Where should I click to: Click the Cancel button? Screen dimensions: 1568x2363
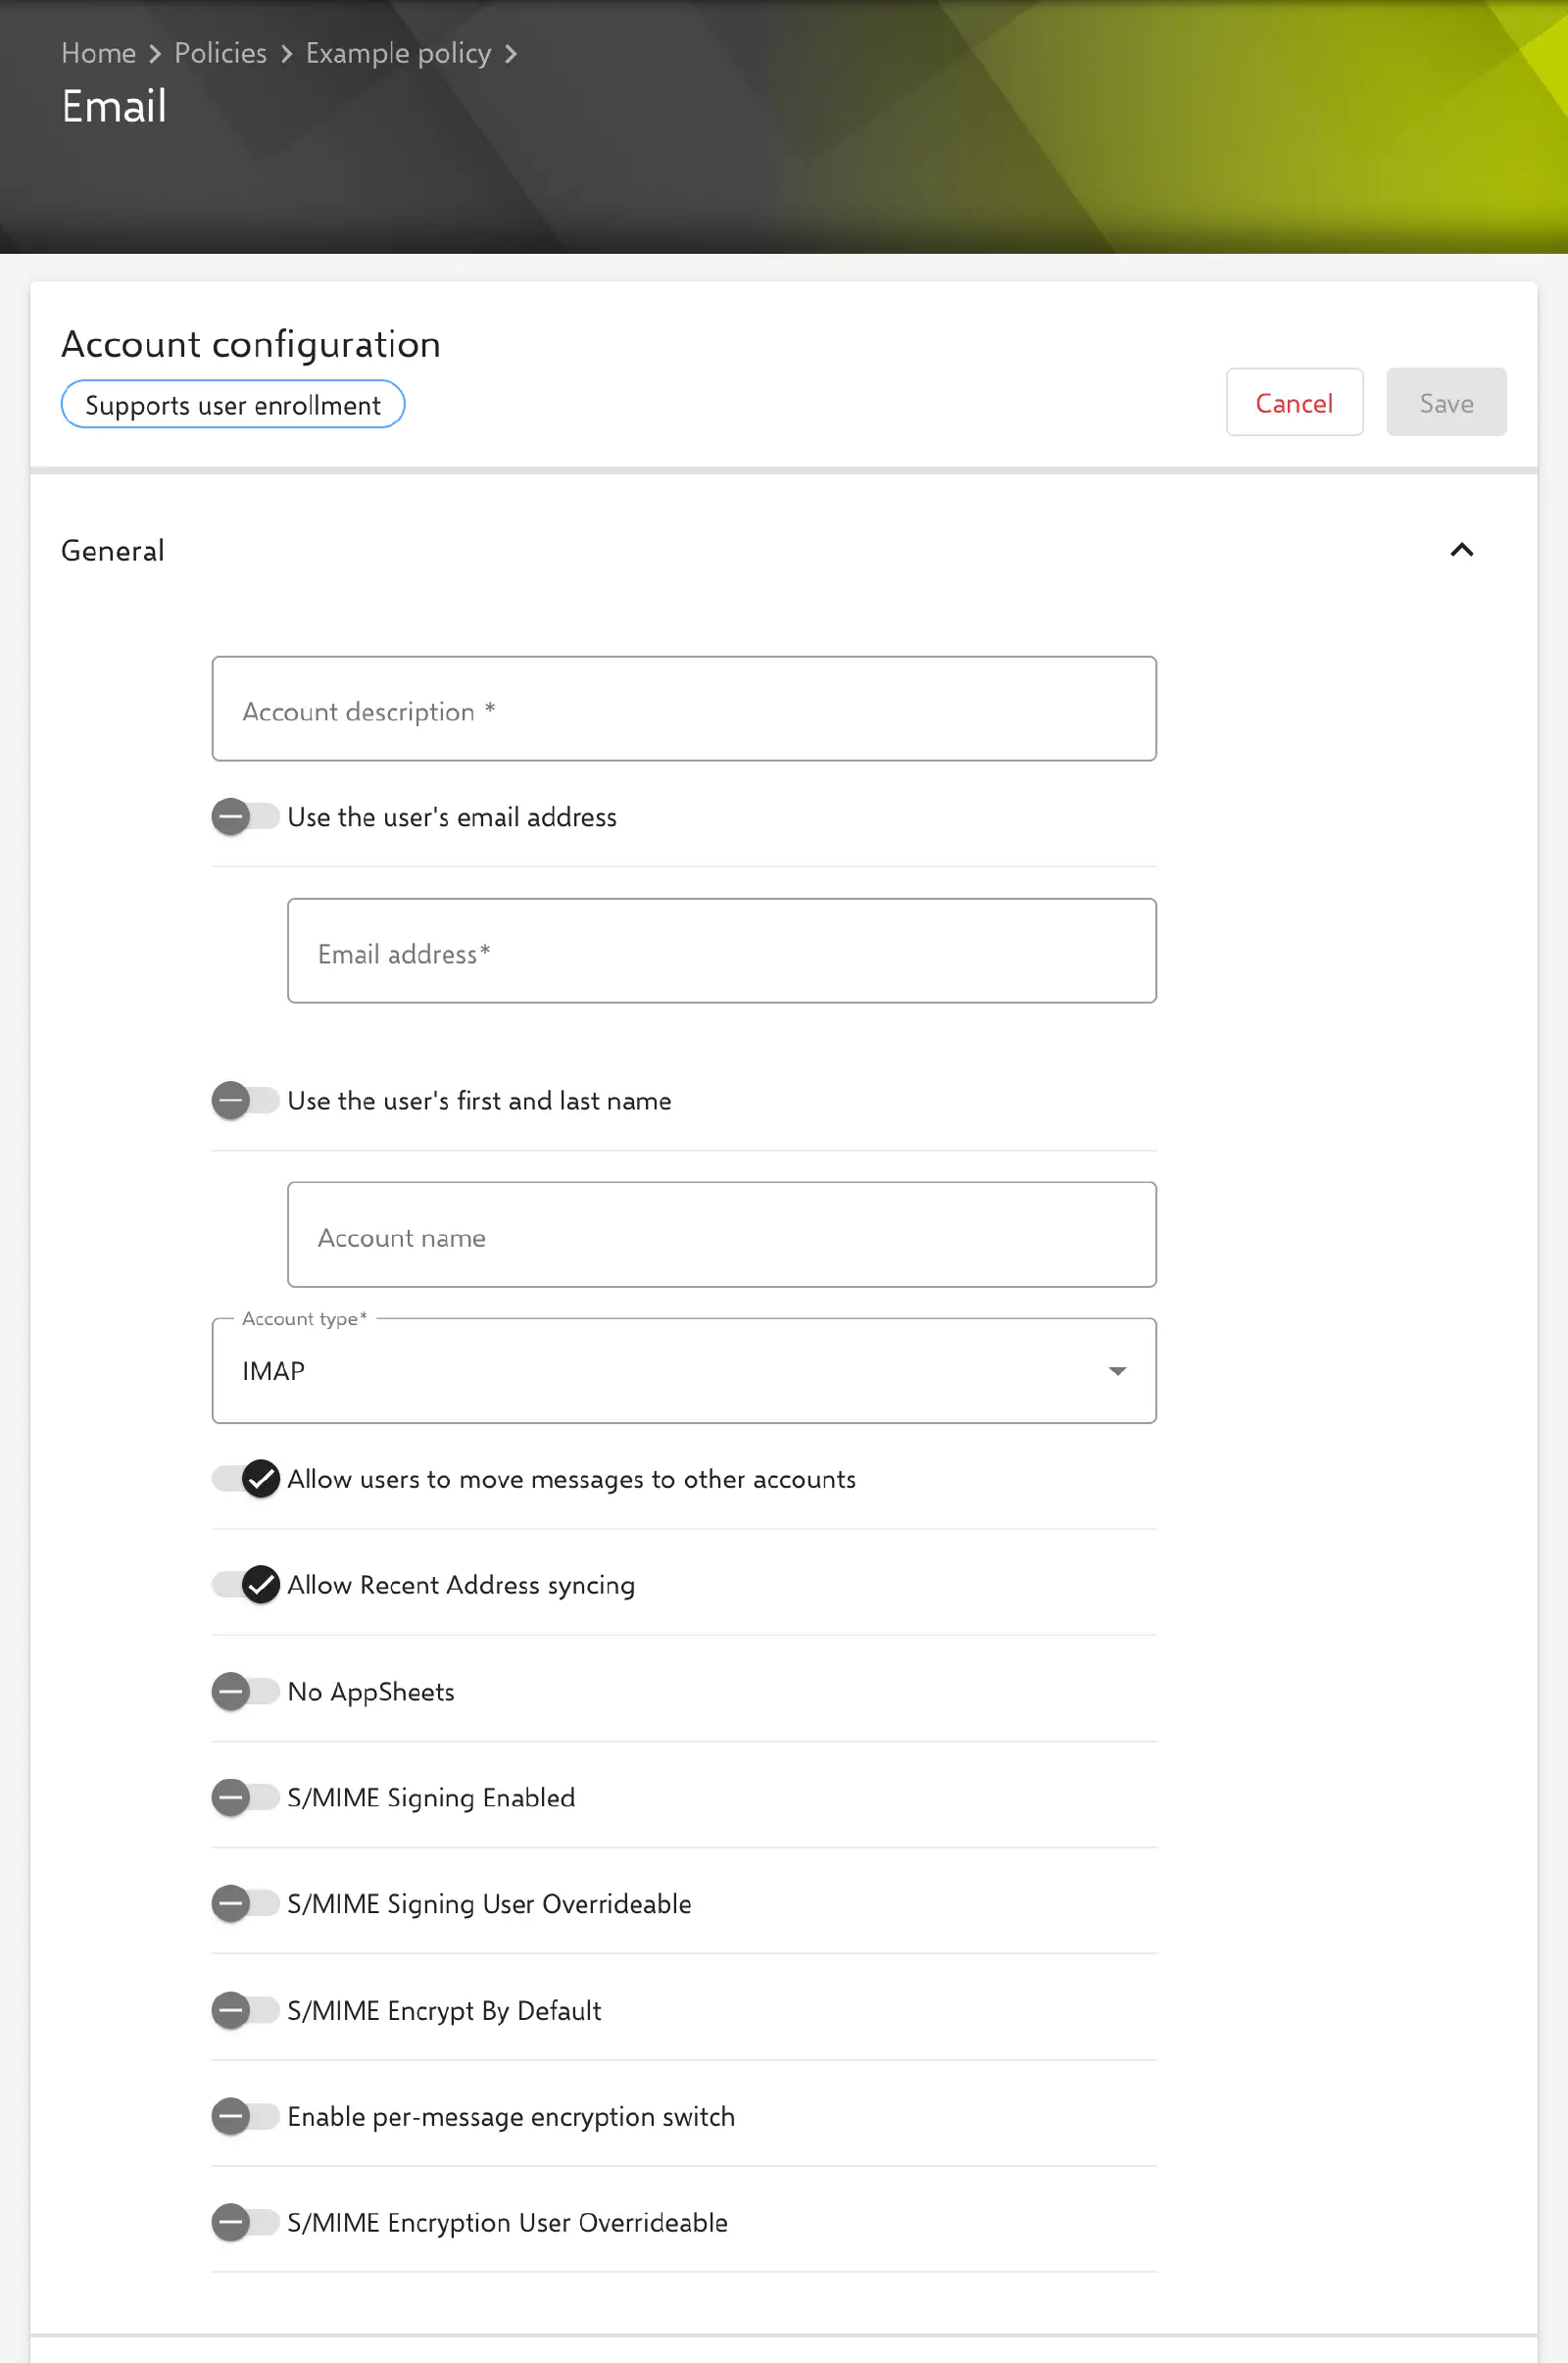tap(1294, 402)
